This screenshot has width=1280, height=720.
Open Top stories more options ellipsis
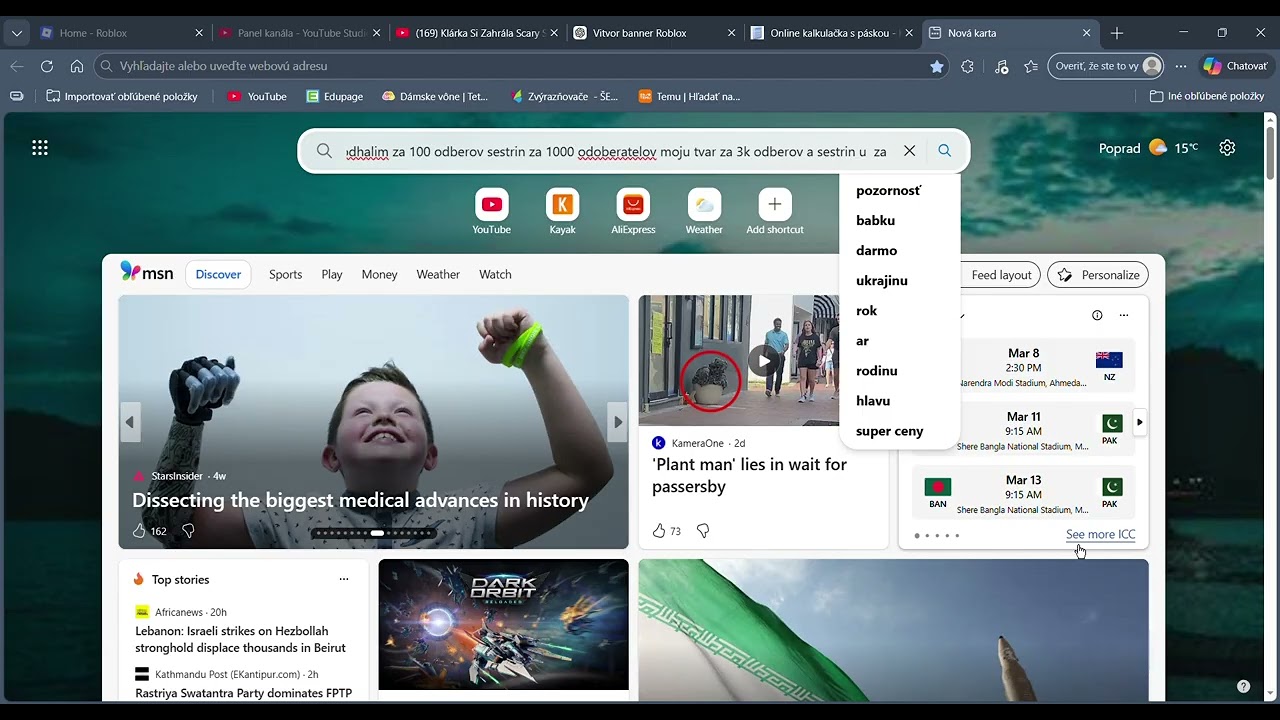point(344,579)
